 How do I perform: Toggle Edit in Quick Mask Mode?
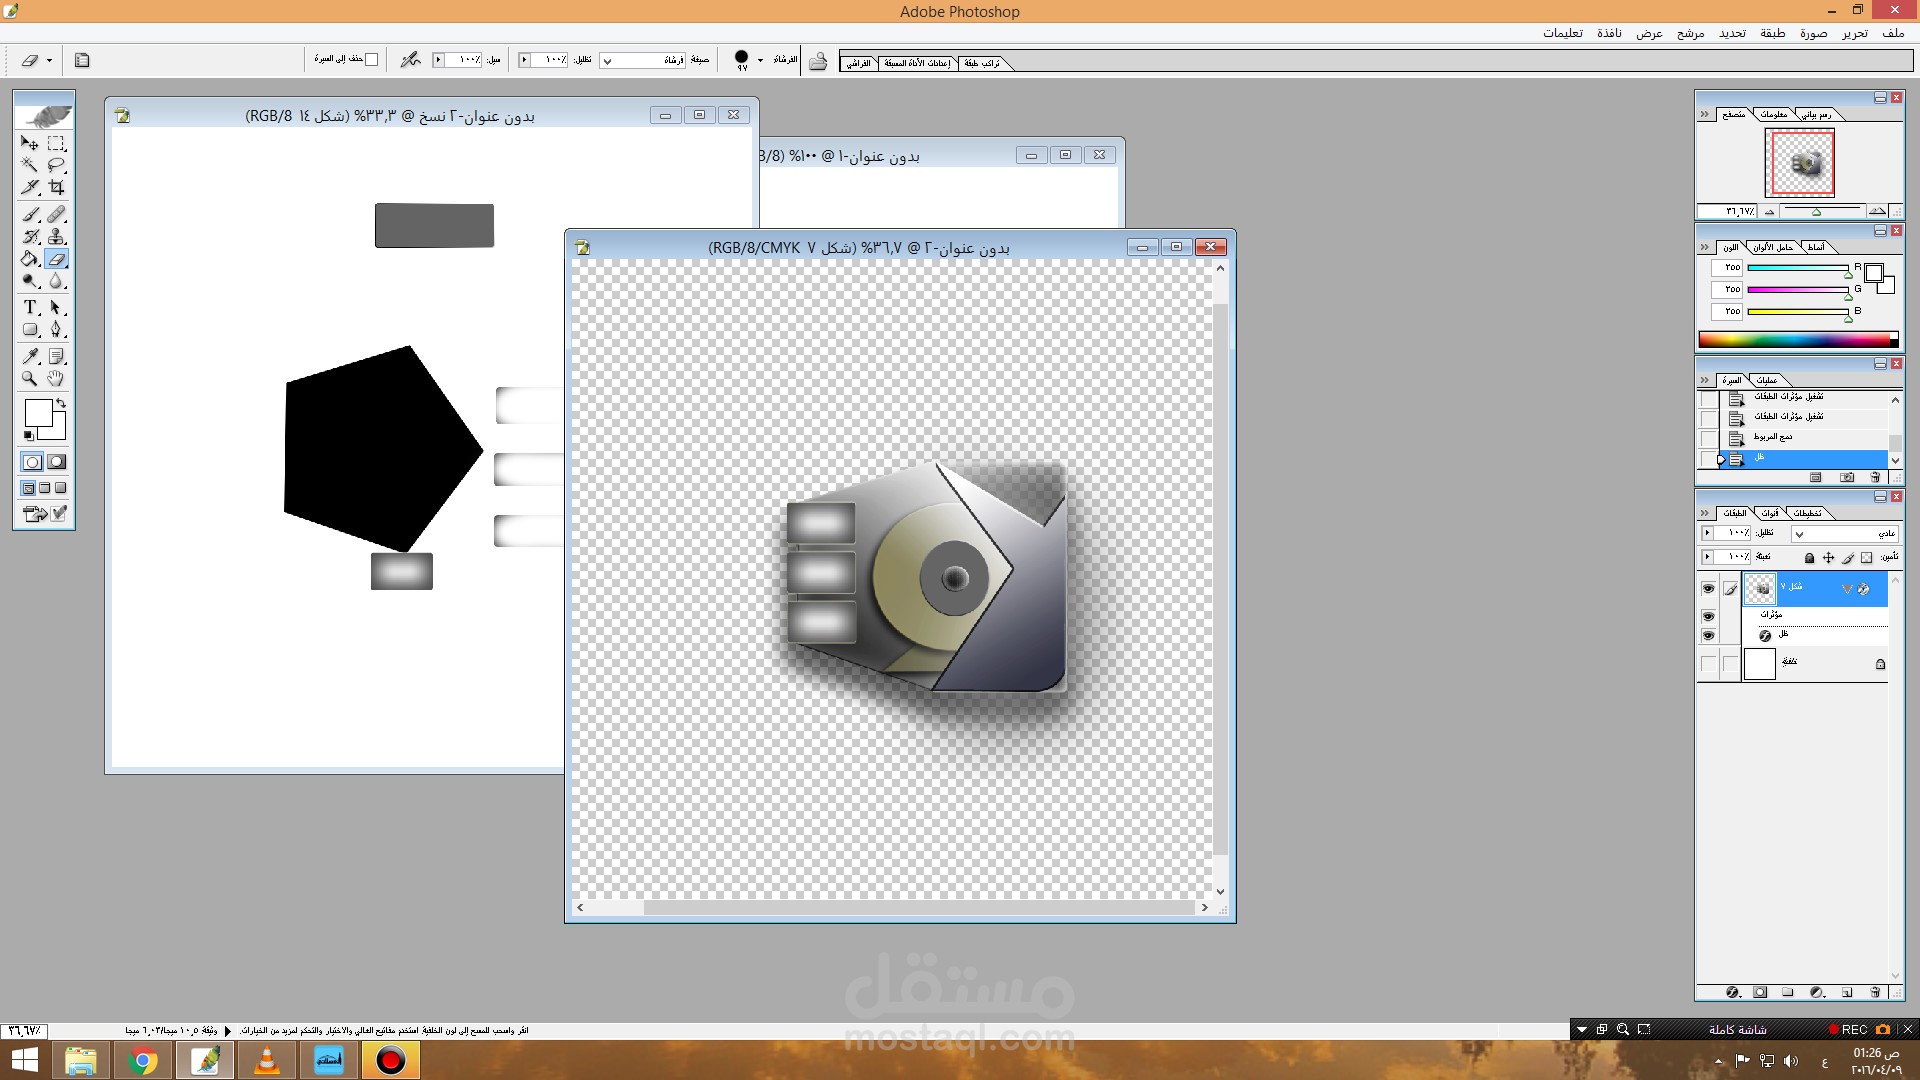[57, 462]
